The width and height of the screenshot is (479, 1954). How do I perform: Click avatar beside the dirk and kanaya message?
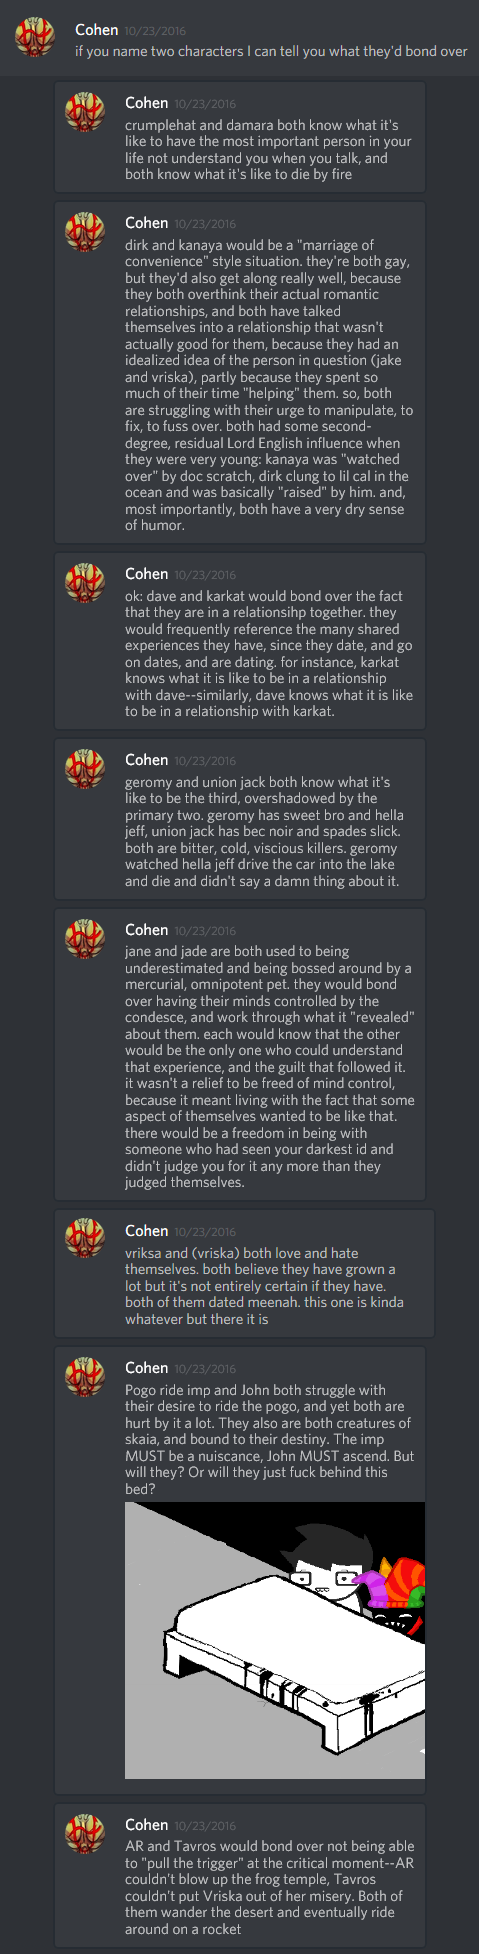coord(85,232)
